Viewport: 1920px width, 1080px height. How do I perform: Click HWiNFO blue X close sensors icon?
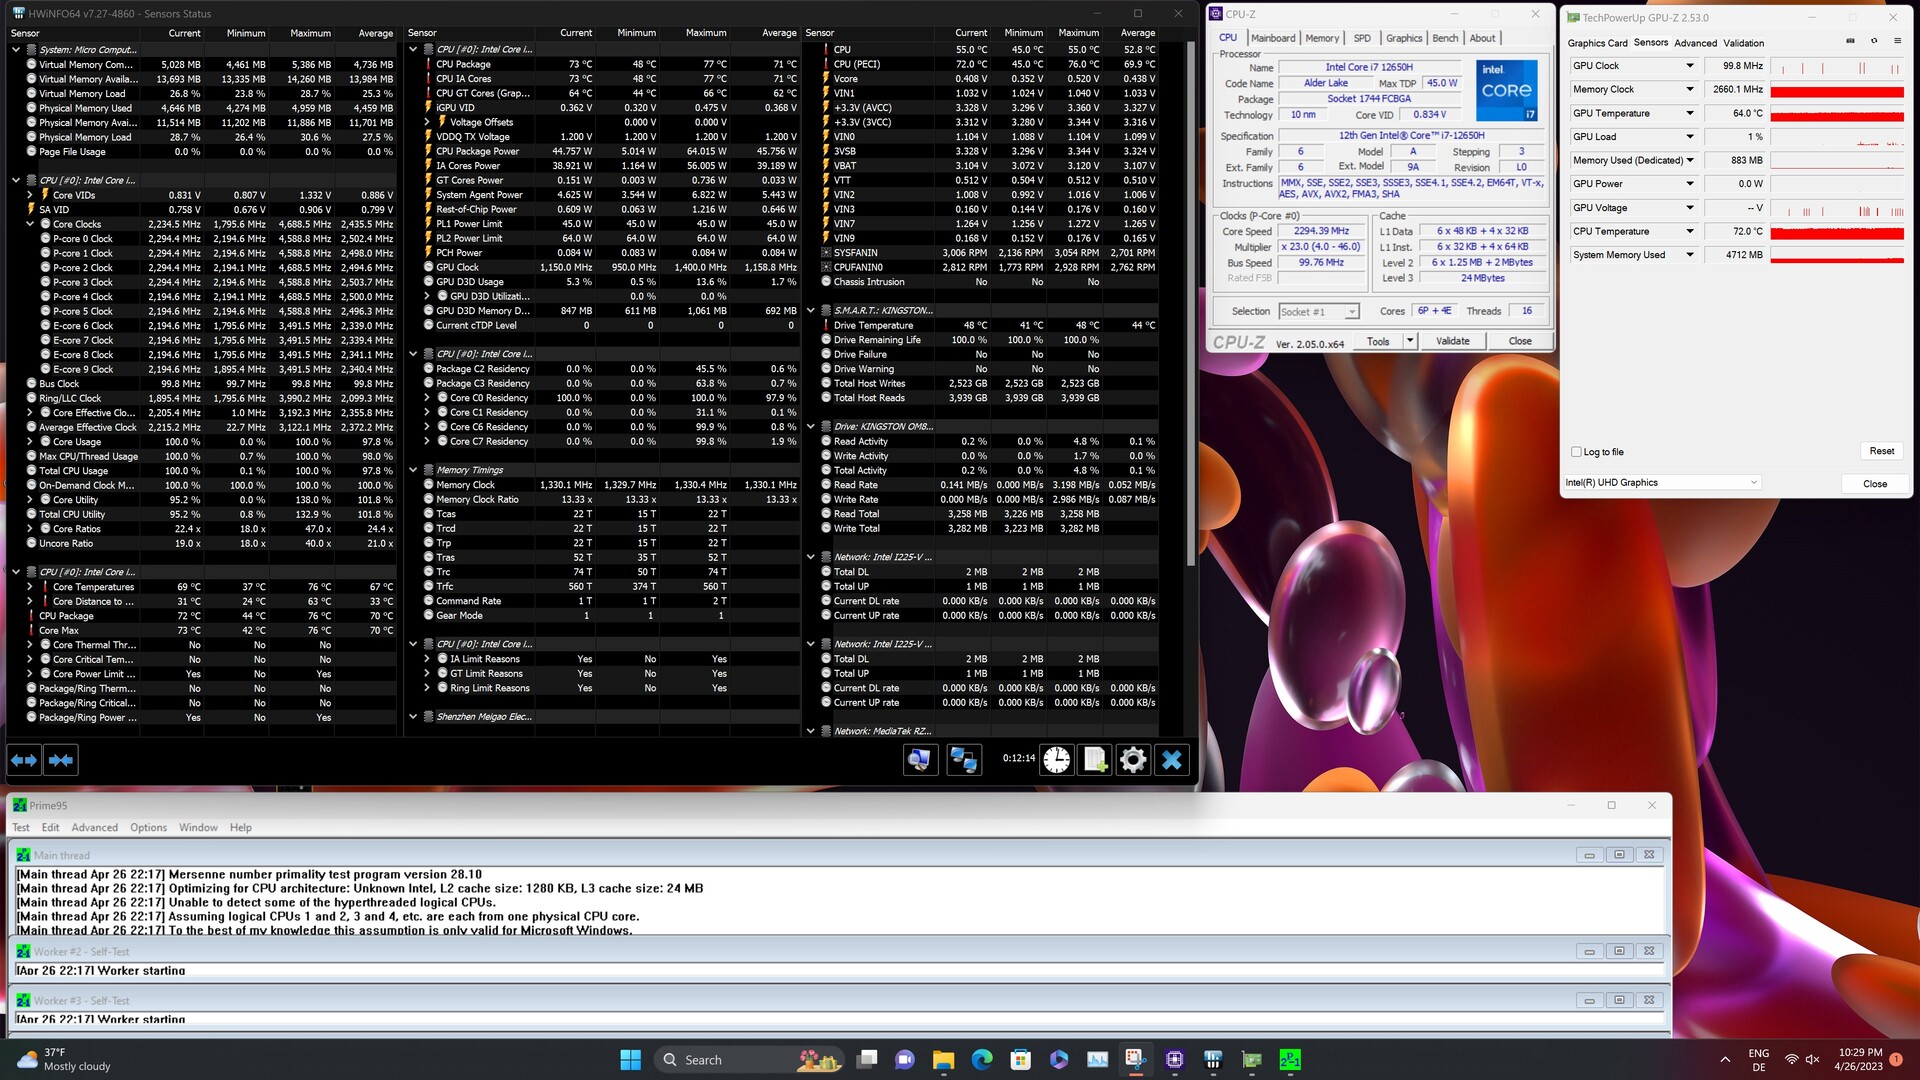(1172, 761)
